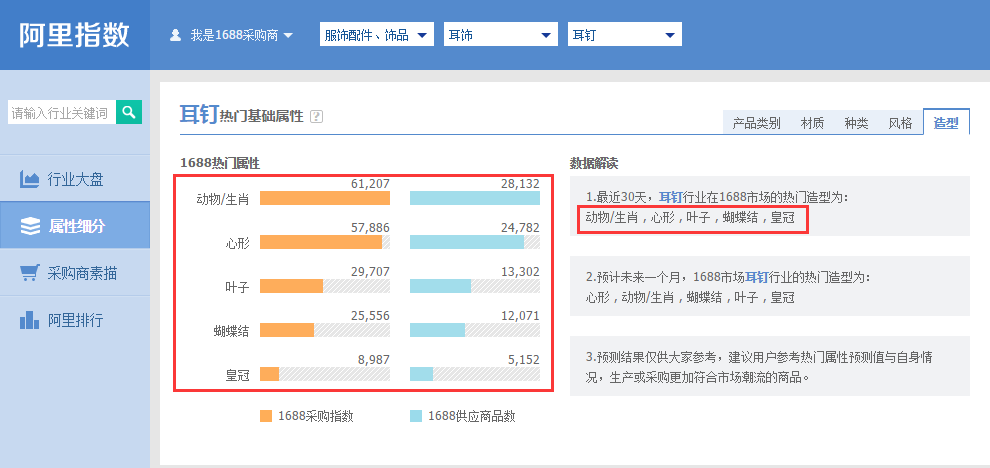Select the 材质 tab
This screenshot has width=990, height=468.
click(812, 123)
